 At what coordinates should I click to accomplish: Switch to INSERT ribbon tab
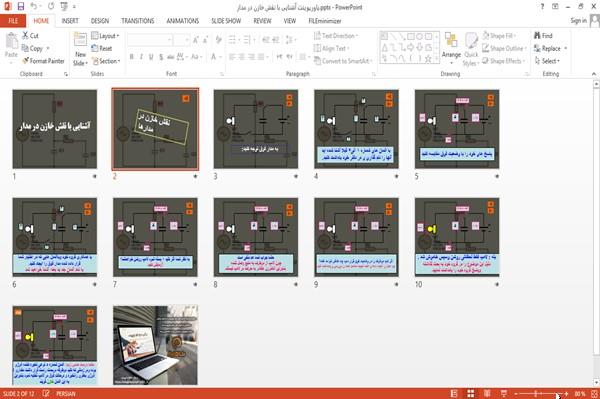pyautogui.click(x=70, y=21)
